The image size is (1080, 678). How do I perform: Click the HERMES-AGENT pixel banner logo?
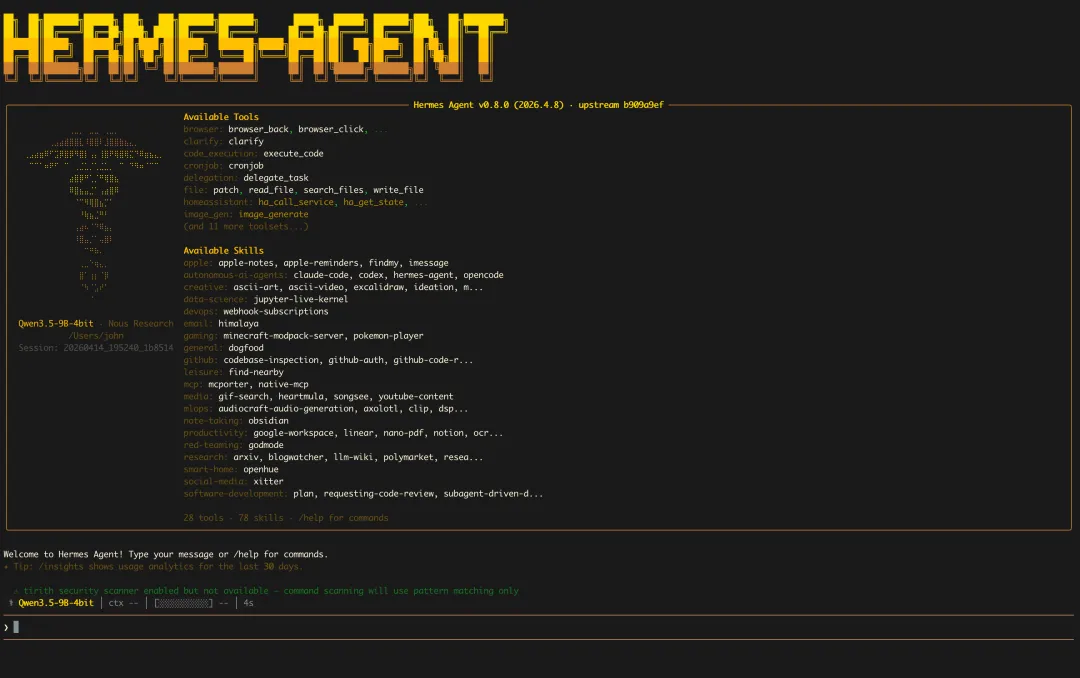pyautogui.click(x=255, y=47)
